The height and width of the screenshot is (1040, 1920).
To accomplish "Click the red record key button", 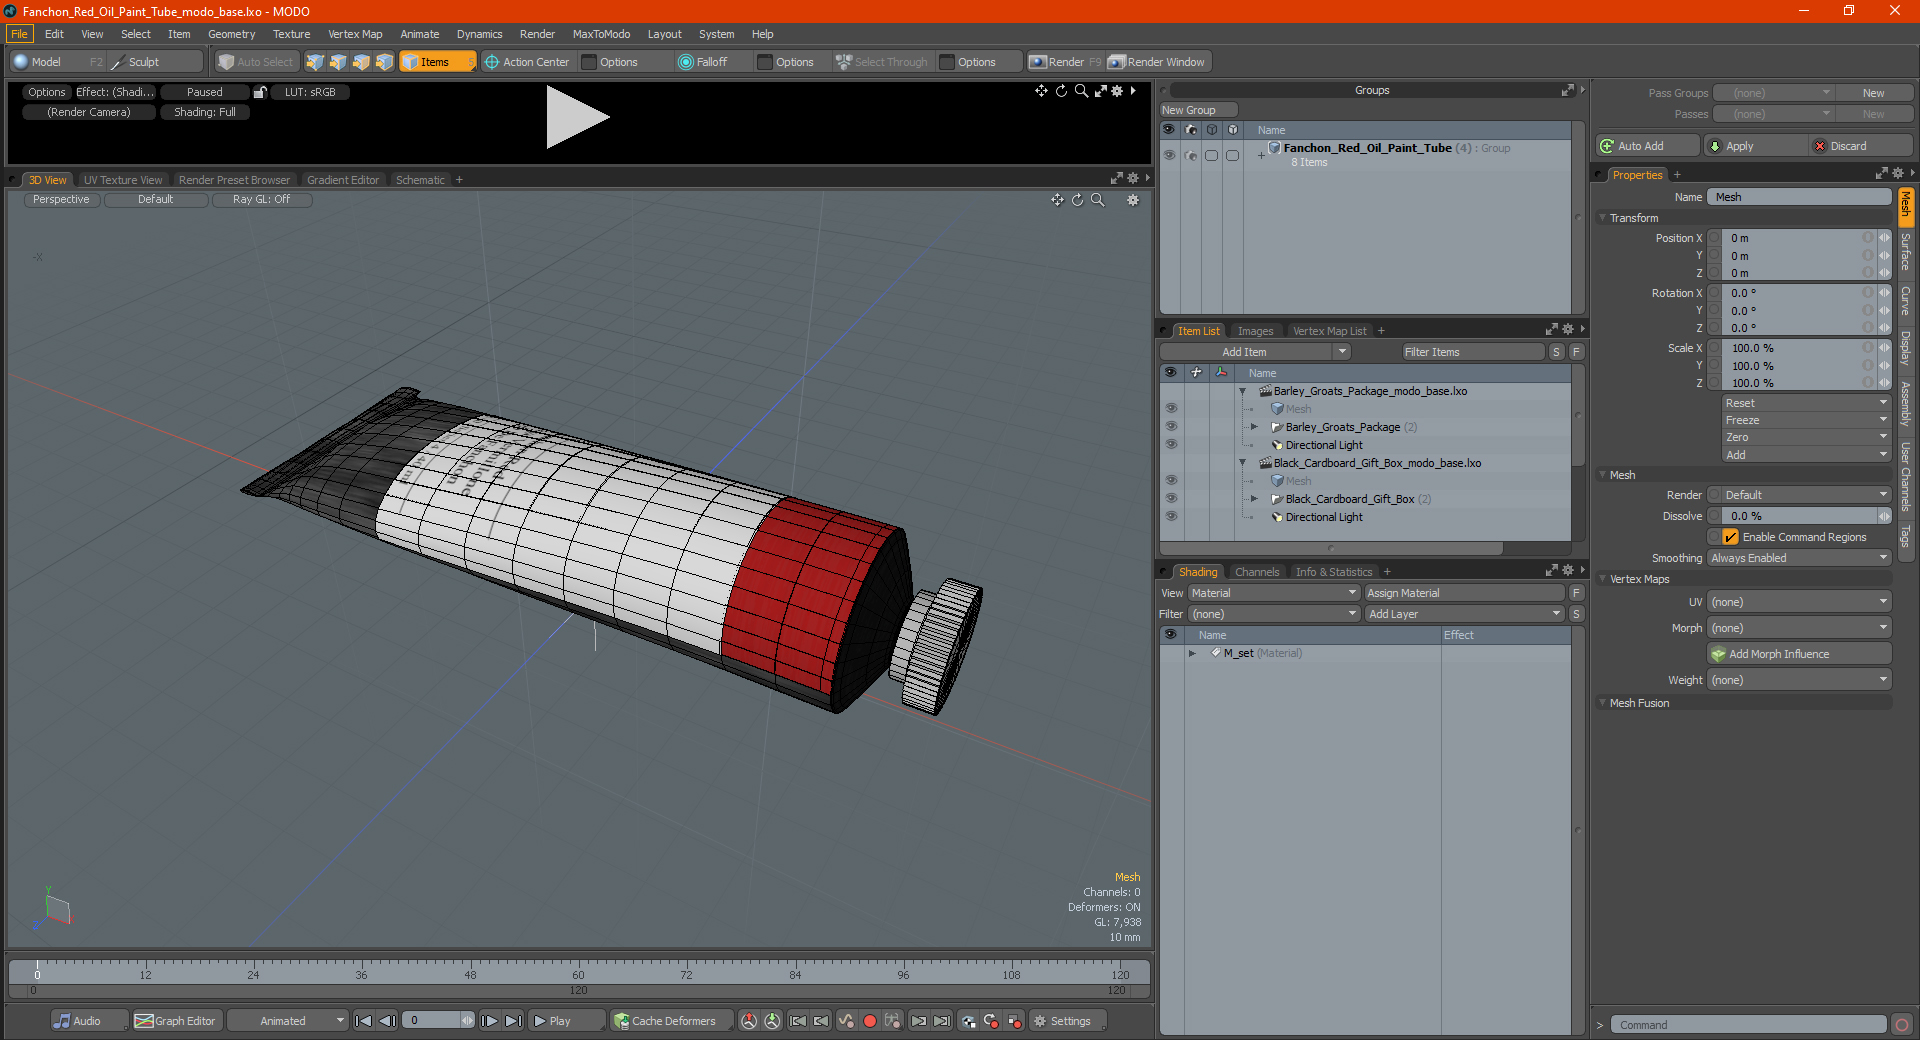I will [x=869, y=1021].
